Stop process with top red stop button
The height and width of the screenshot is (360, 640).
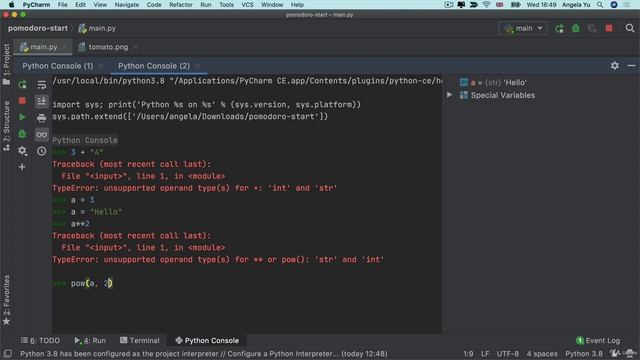click(609, 28)
